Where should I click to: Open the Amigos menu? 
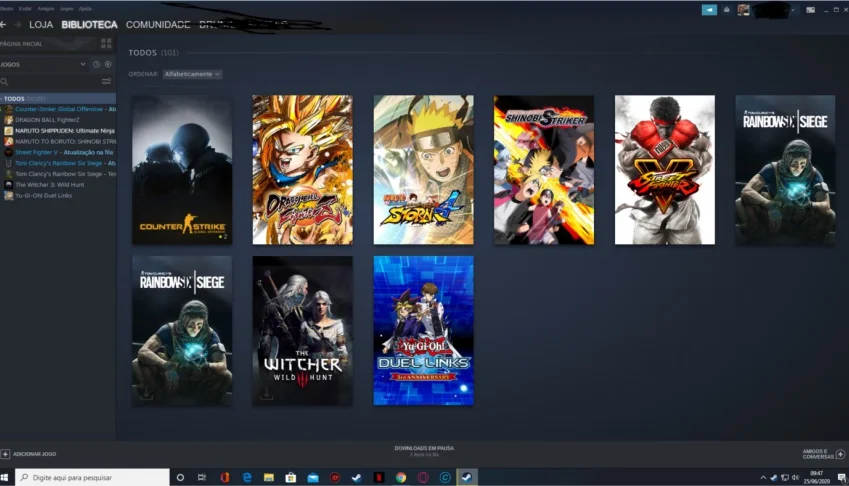45,9
